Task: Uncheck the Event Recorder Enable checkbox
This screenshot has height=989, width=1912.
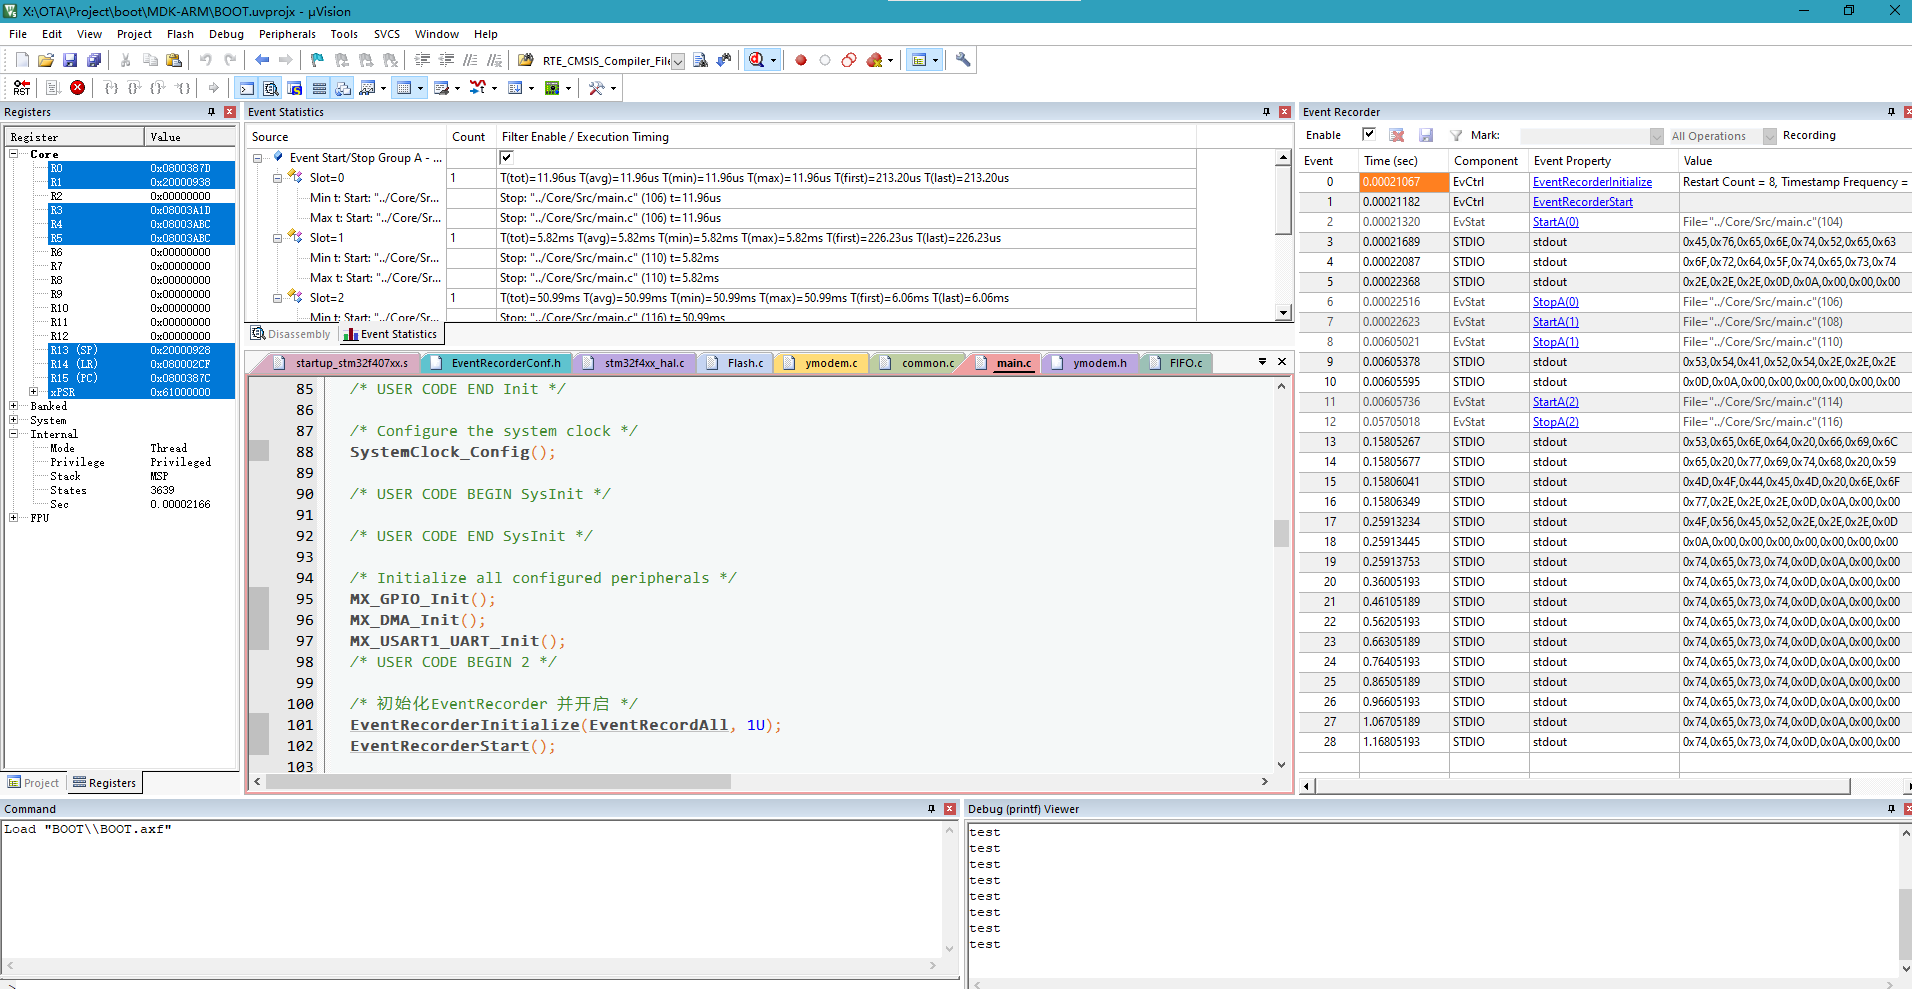Action: 1369,134
